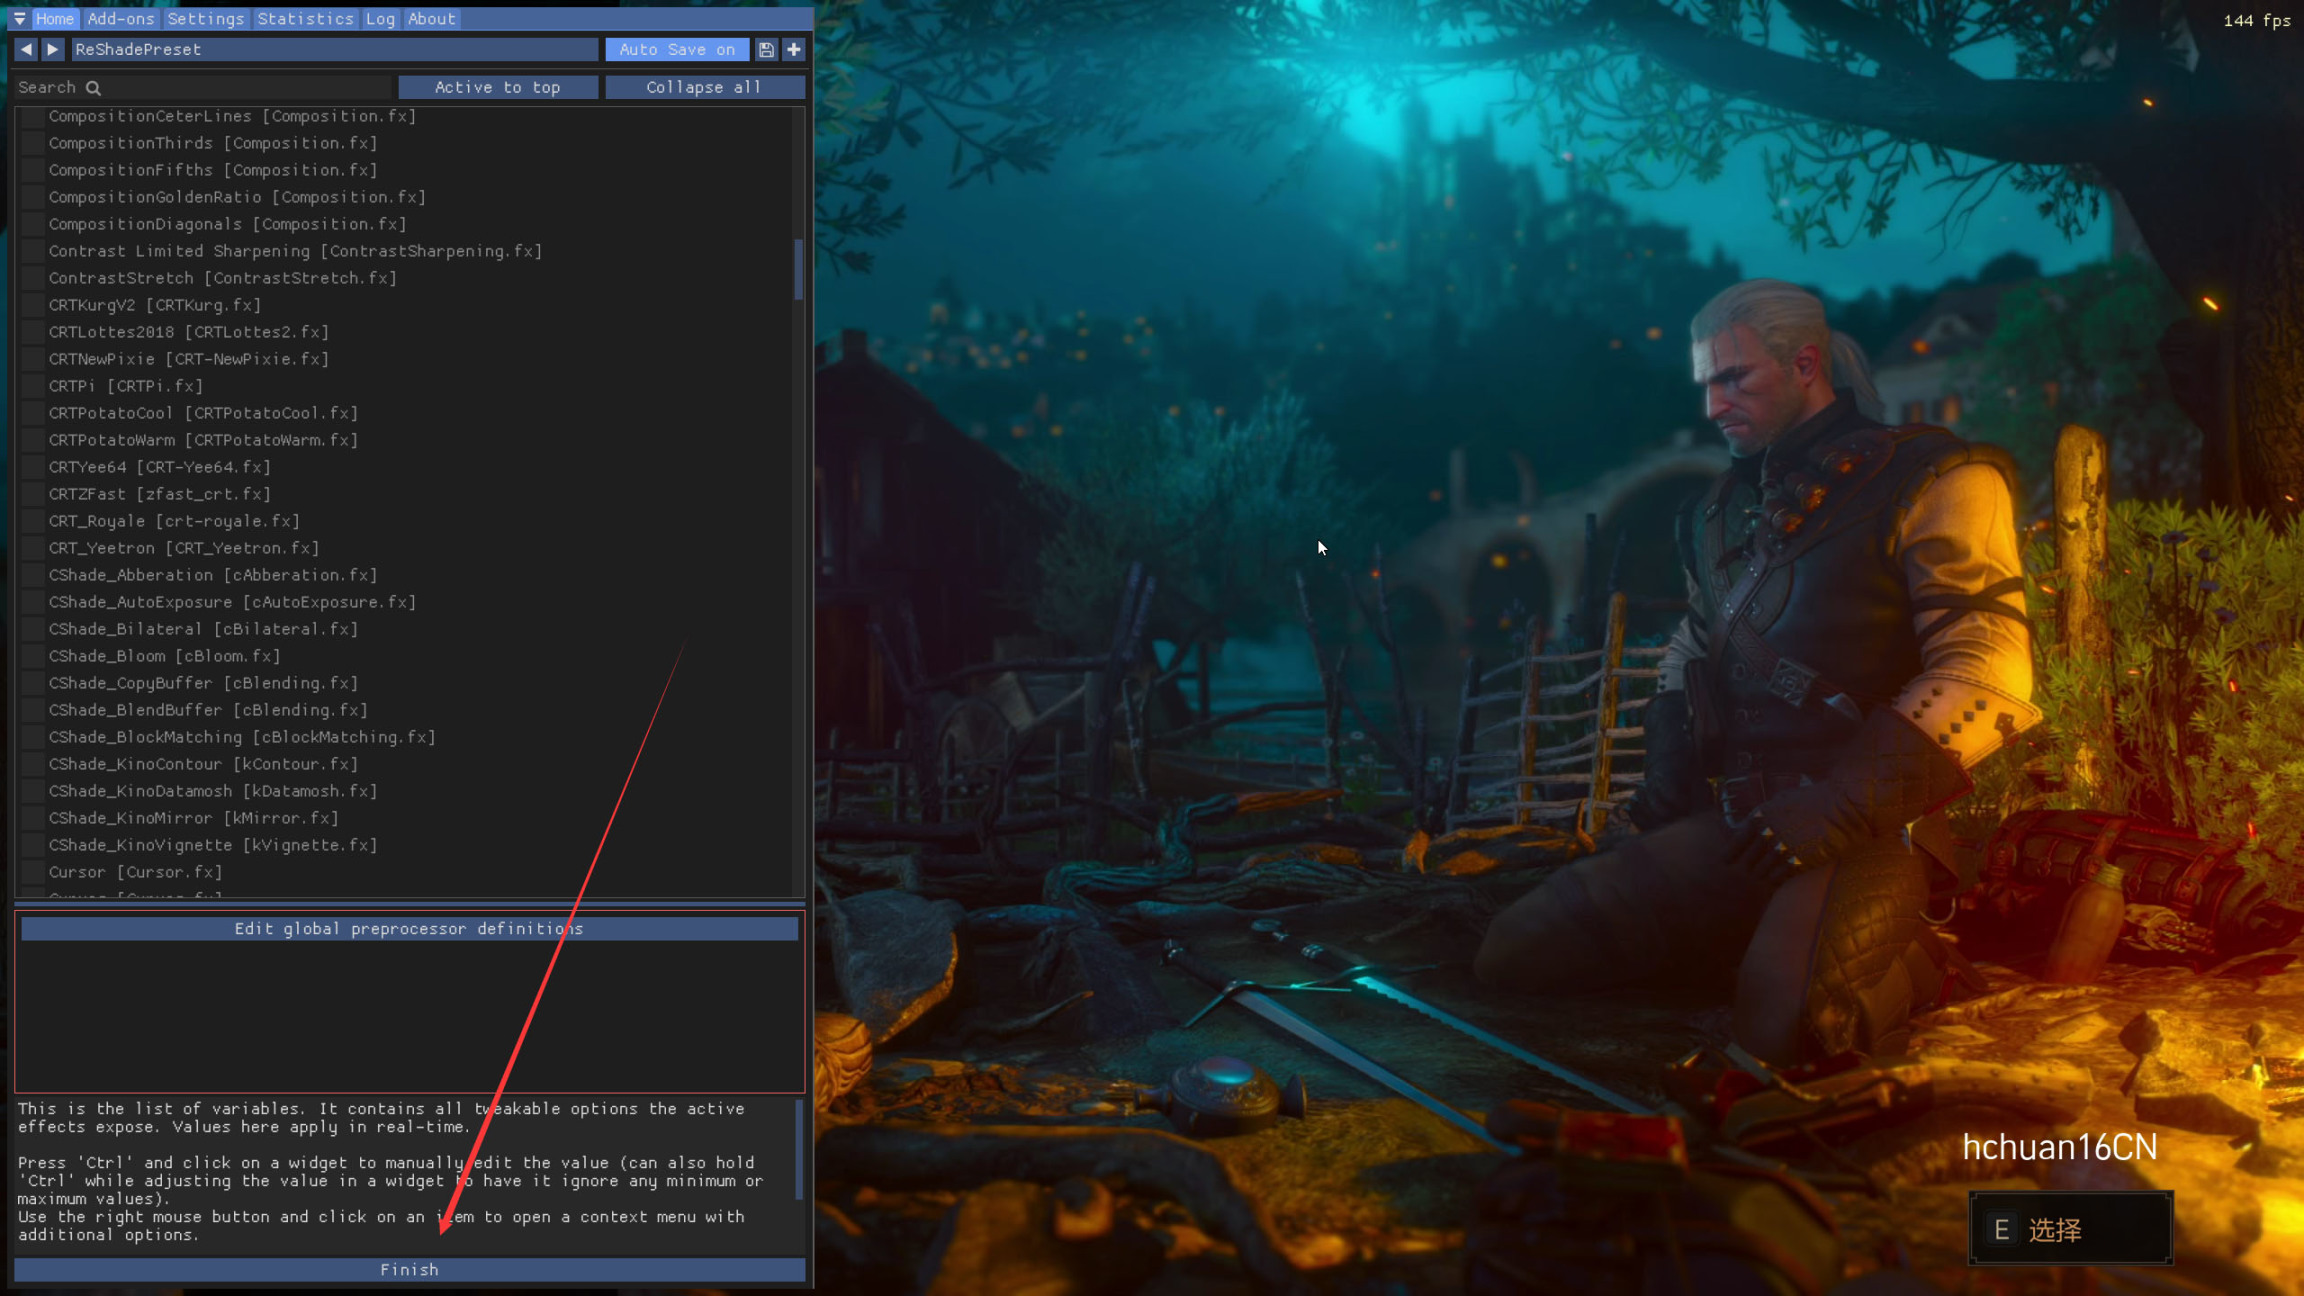Click the previous preset arrow
The width and height of the screenshot is (2304, 1296).
click(26, 49)
